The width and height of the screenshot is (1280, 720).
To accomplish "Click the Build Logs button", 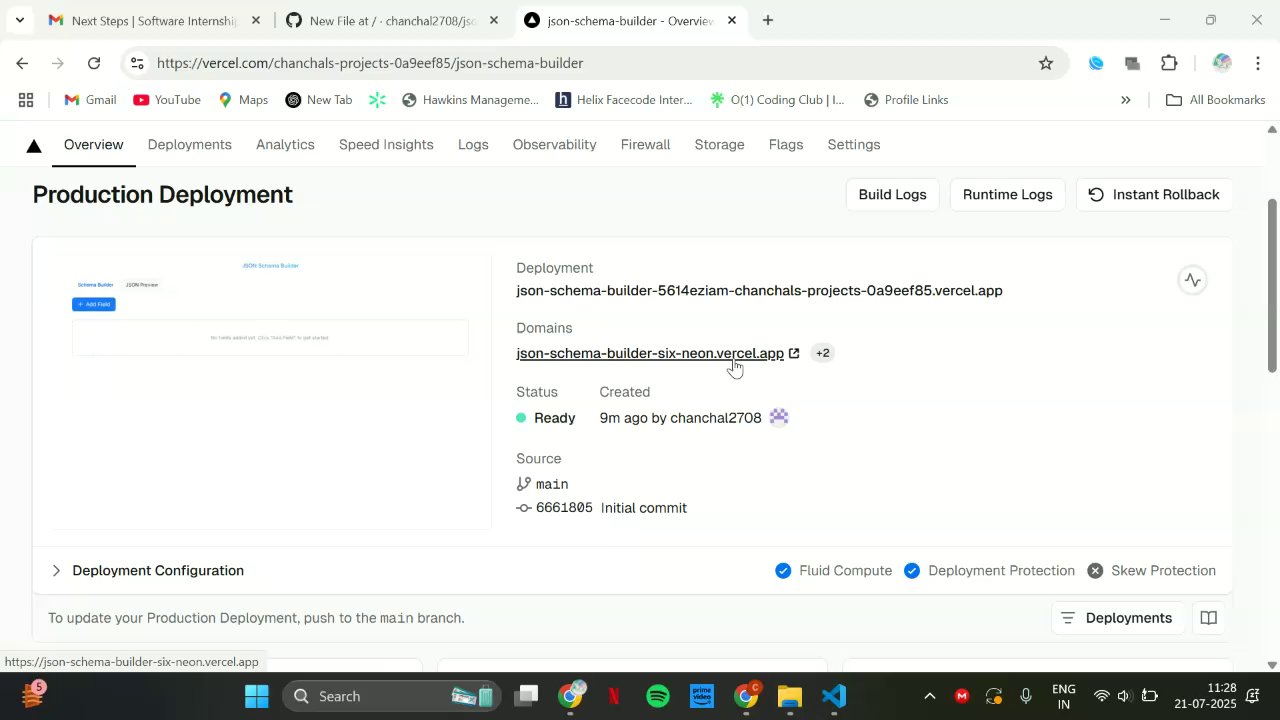I will tap(892, 195).
